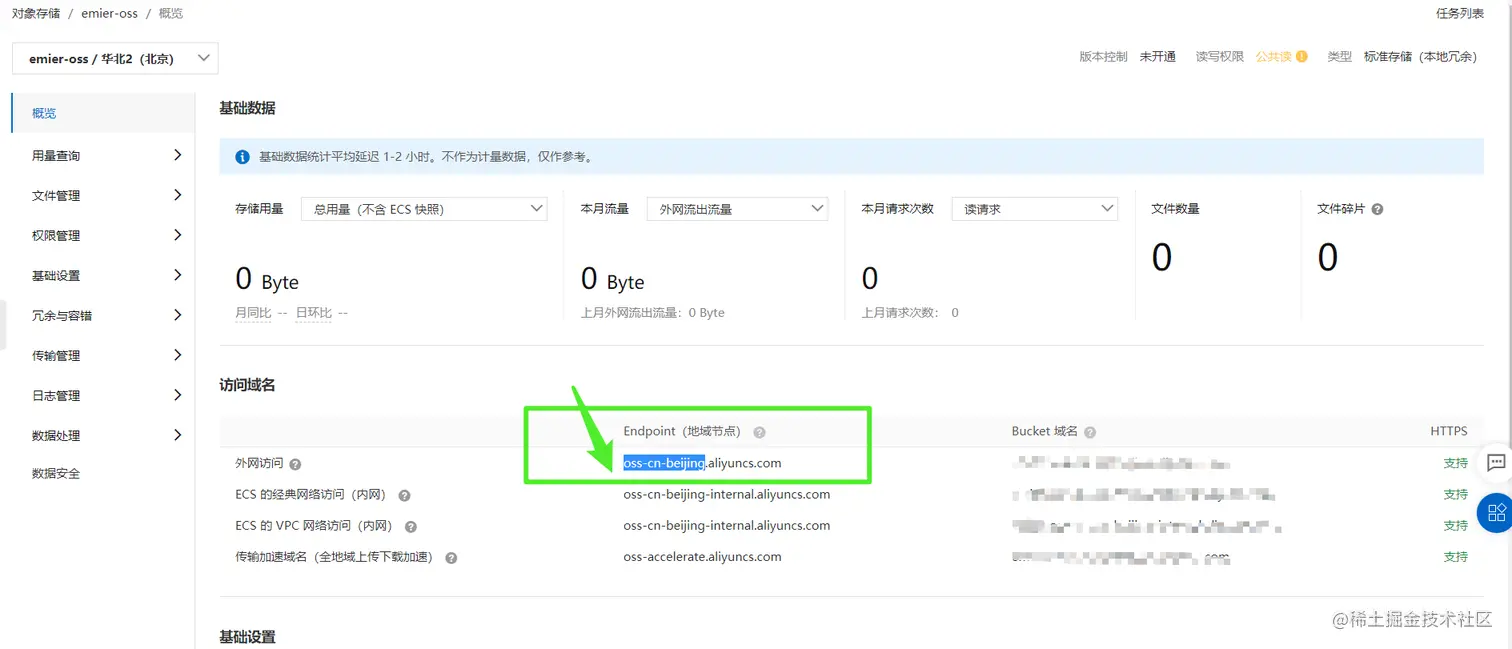Open the 本月流量 外网流出流量 dropdown
This screenshot has height=649, width=1512.
click(738, 209)
